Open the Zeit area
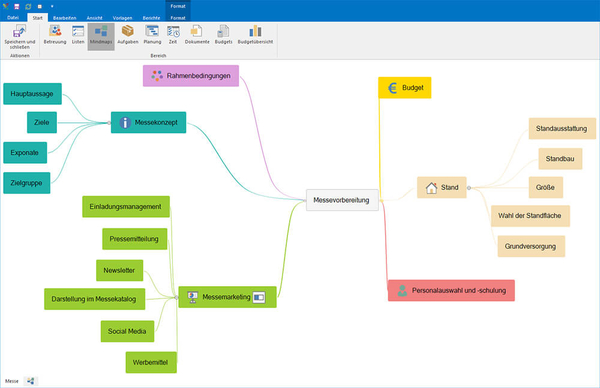Screen dimensions: 600x388 click(x=173, y=35)
